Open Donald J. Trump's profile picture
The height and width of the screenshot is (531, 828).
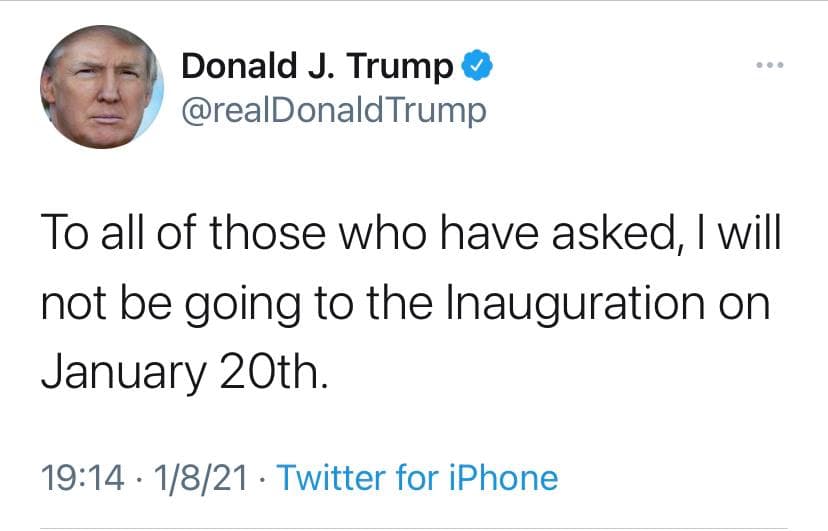[102, 87]
